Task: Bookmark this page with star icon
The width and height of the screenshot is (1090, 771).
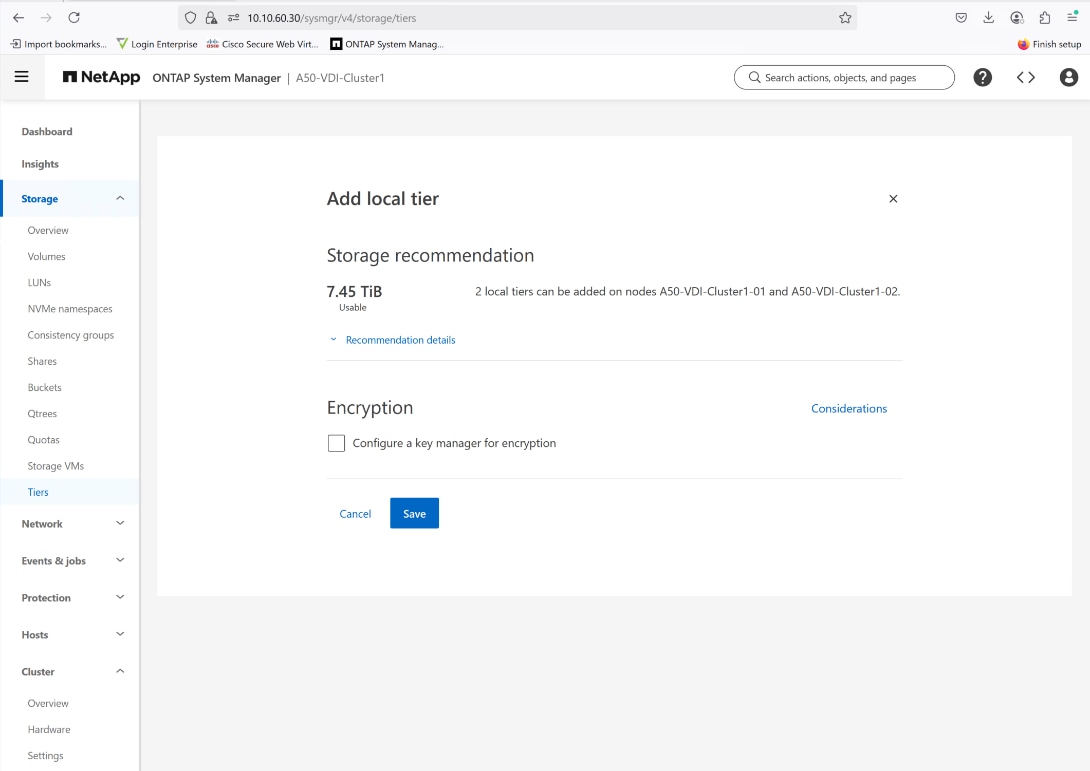Action: (845, 18)
